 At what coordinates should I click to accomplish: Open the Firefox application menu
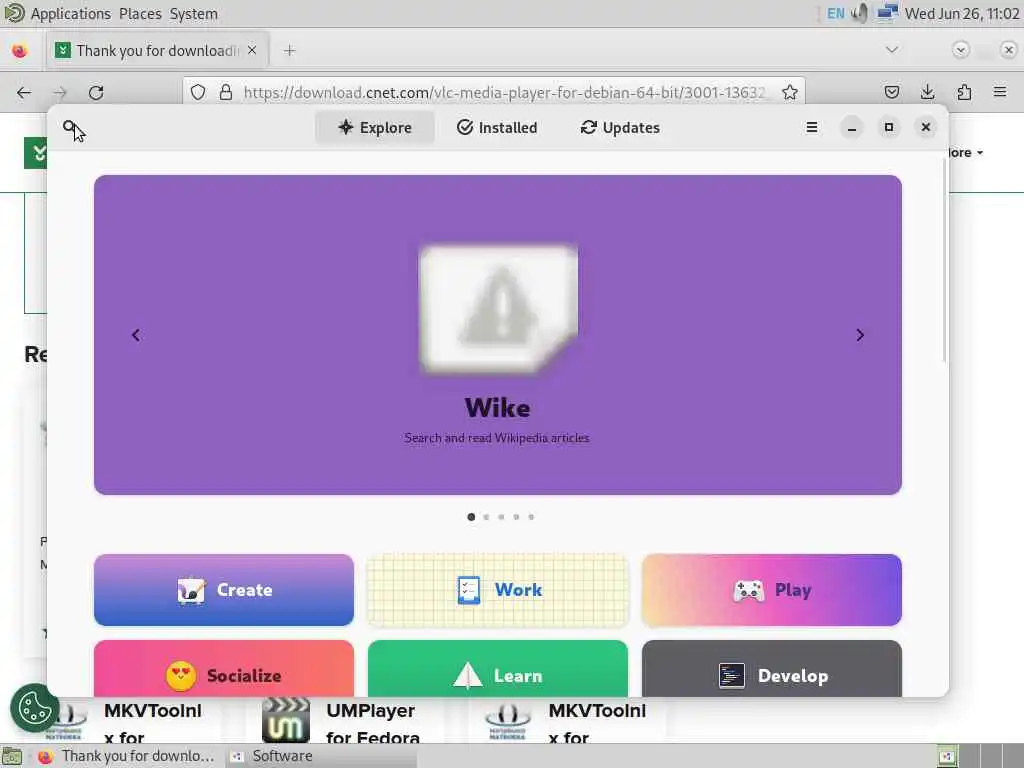[1000, 93]
